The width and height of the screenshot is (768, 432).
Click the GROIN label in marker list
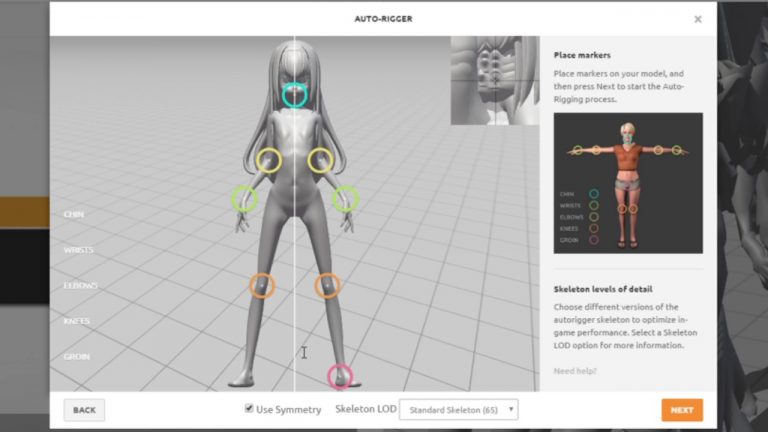tap(77, 357)
